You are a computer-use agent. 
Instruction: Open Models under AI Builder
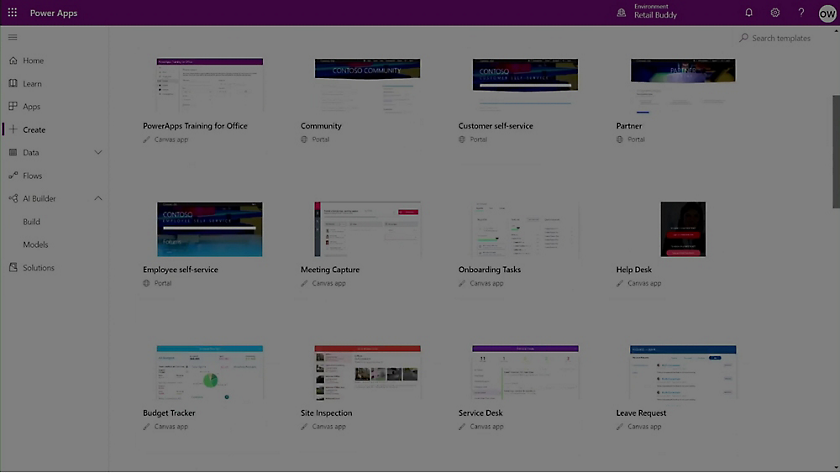(35, 245)
